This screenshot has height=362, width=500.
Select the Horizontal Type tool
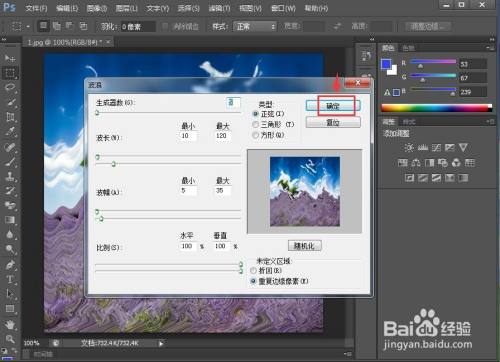(x=10, y=279)
